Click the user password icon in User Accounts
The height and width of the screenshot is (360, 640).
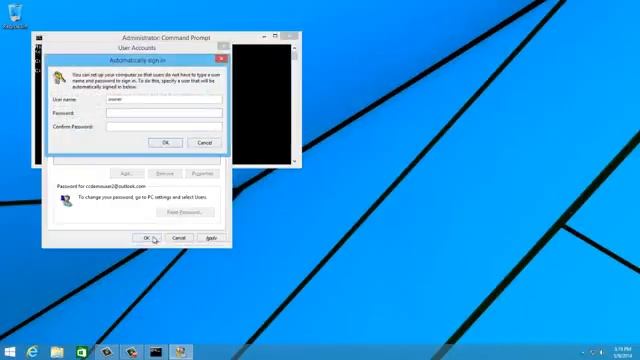coord(66,200)
